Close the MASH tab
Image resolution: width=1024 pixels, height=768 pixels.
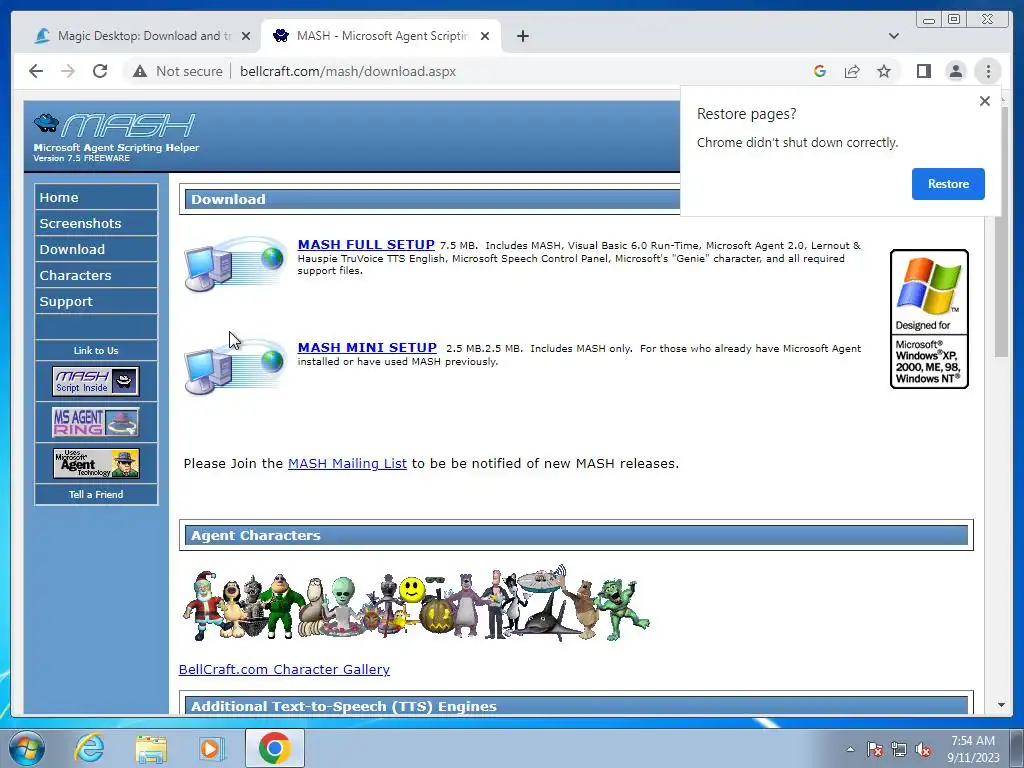point(485,36)
